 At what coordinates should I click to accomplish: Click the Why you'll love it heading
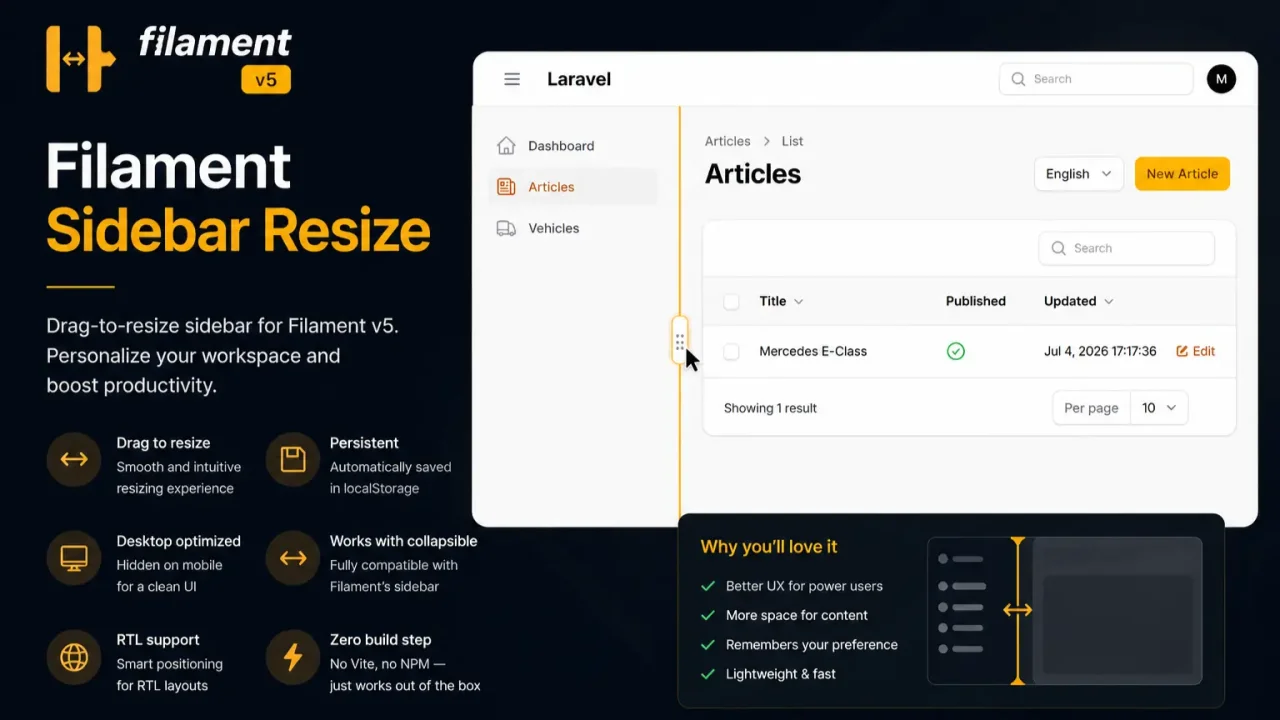[x=769, y=547]
